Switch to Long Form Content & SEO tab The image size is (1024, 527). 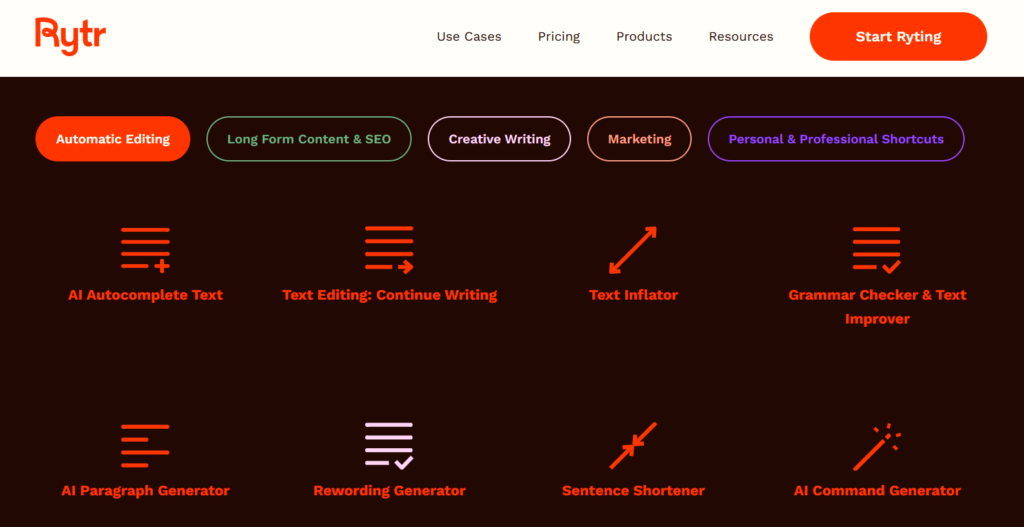tap(309, 138)
